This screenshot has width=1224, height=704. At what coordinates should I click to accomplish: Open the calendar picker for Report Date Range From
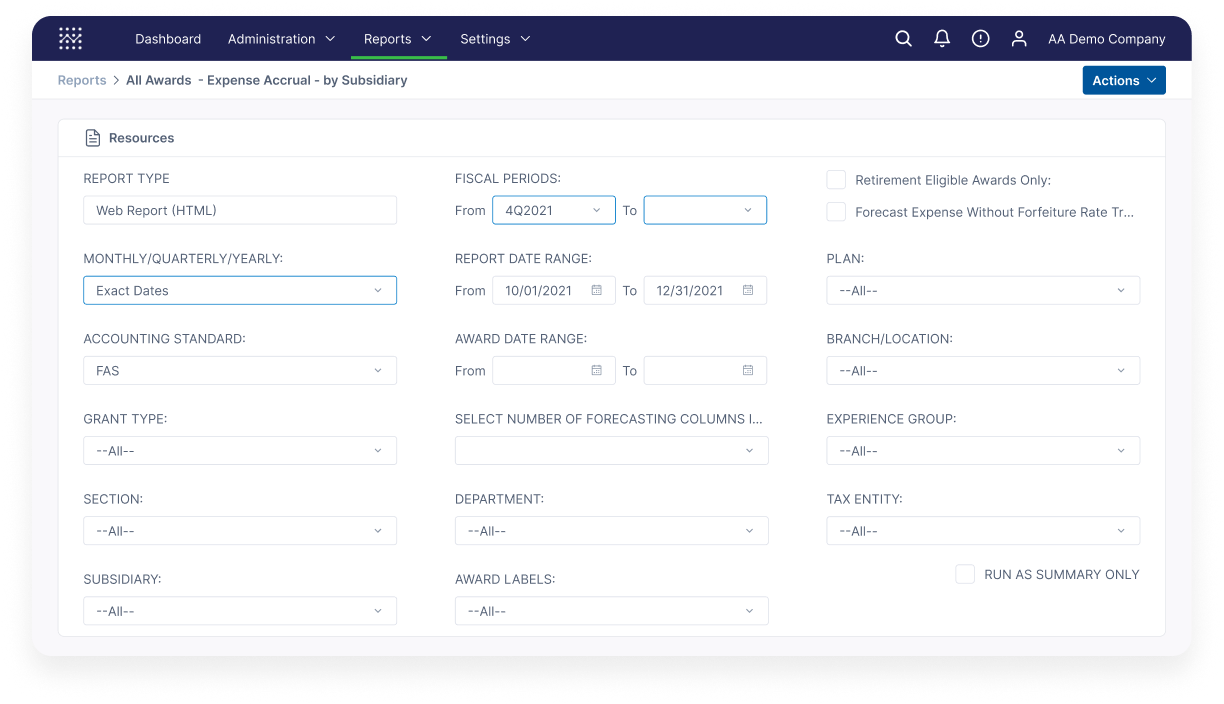coord(597,290)
